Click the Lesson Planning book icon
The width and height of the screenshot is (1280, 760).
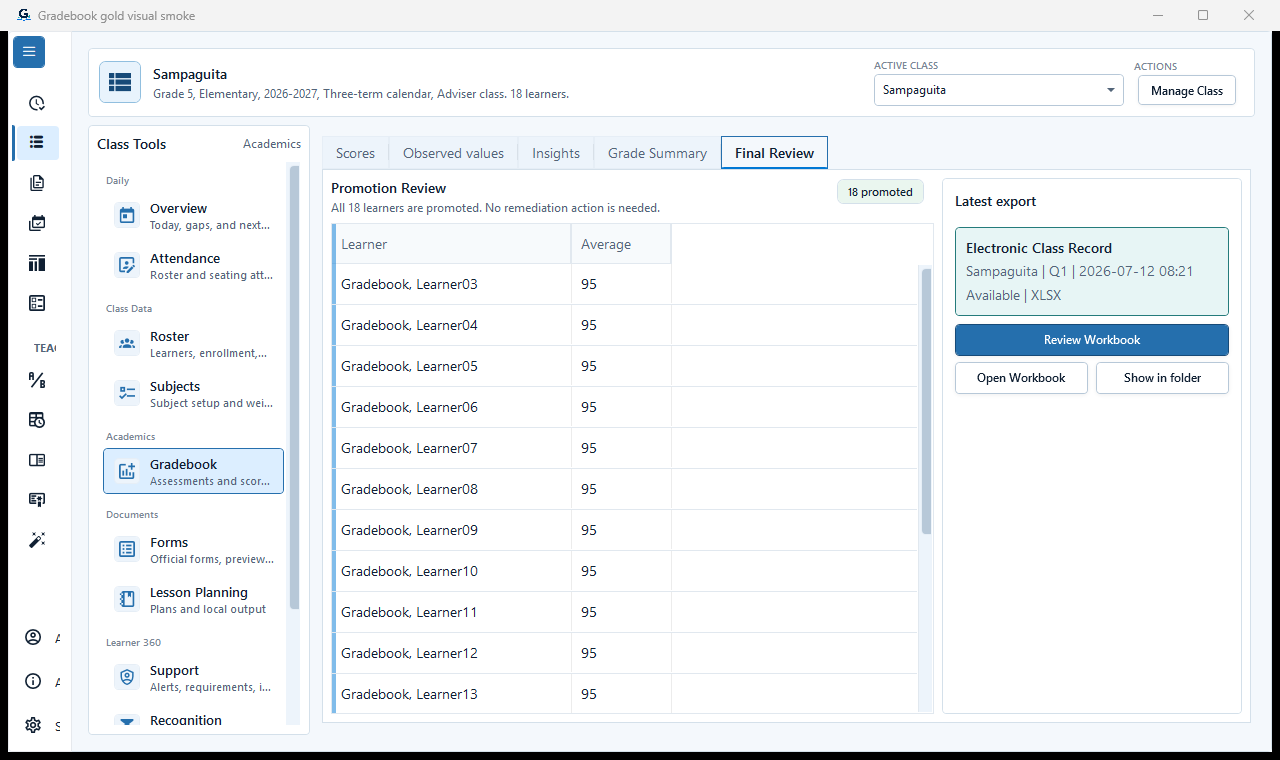click(127, 599)
